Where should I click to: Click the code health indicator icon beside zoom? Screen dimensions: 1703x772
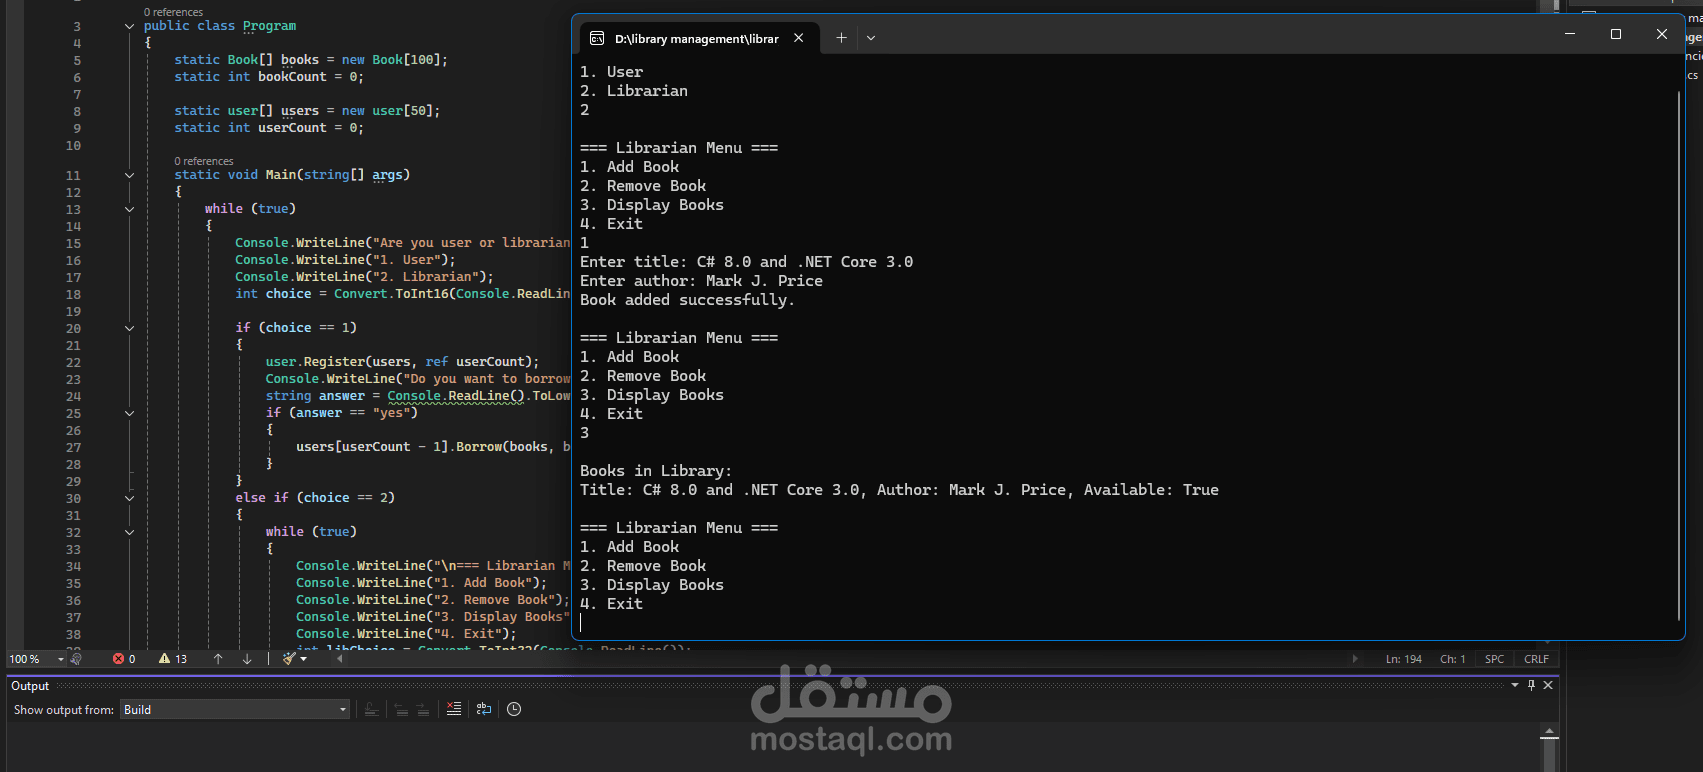tap(76, 659)
